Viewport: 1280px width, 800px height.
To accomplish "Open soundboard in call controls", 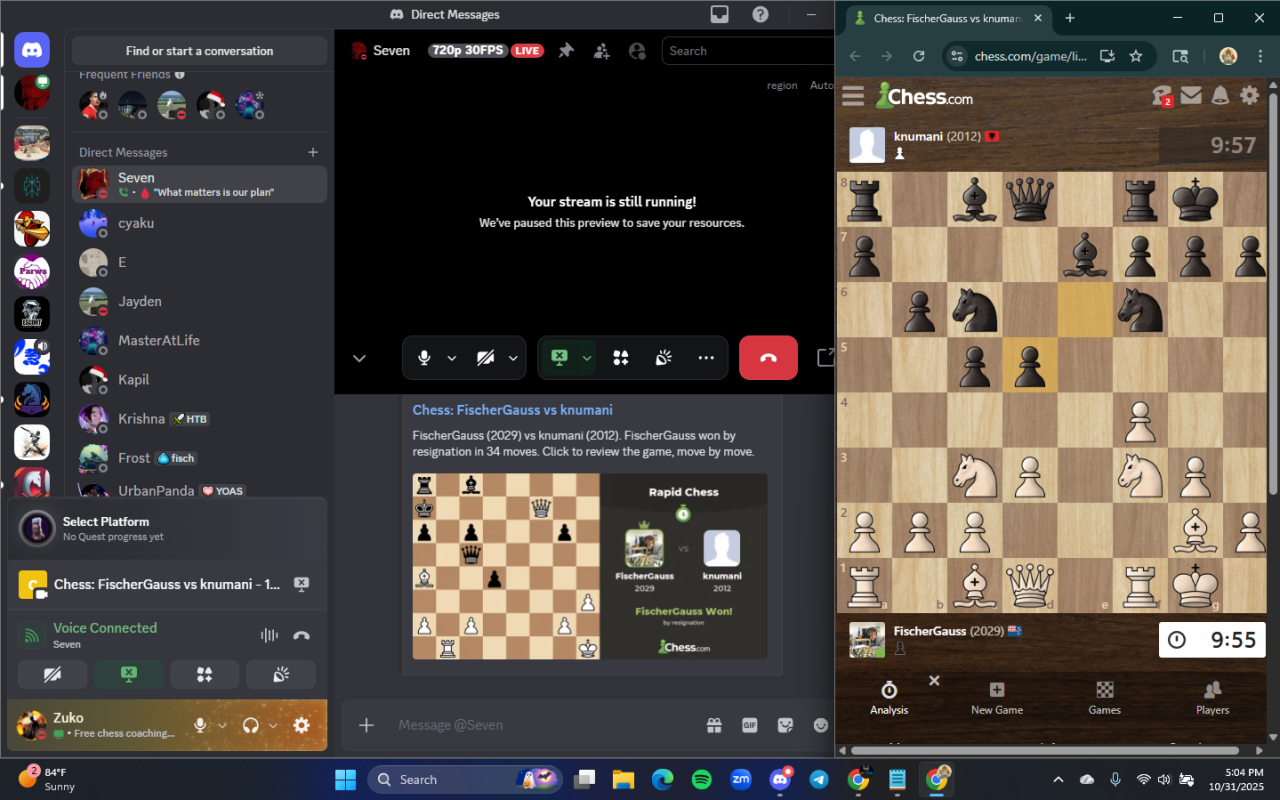I will 663,358.
